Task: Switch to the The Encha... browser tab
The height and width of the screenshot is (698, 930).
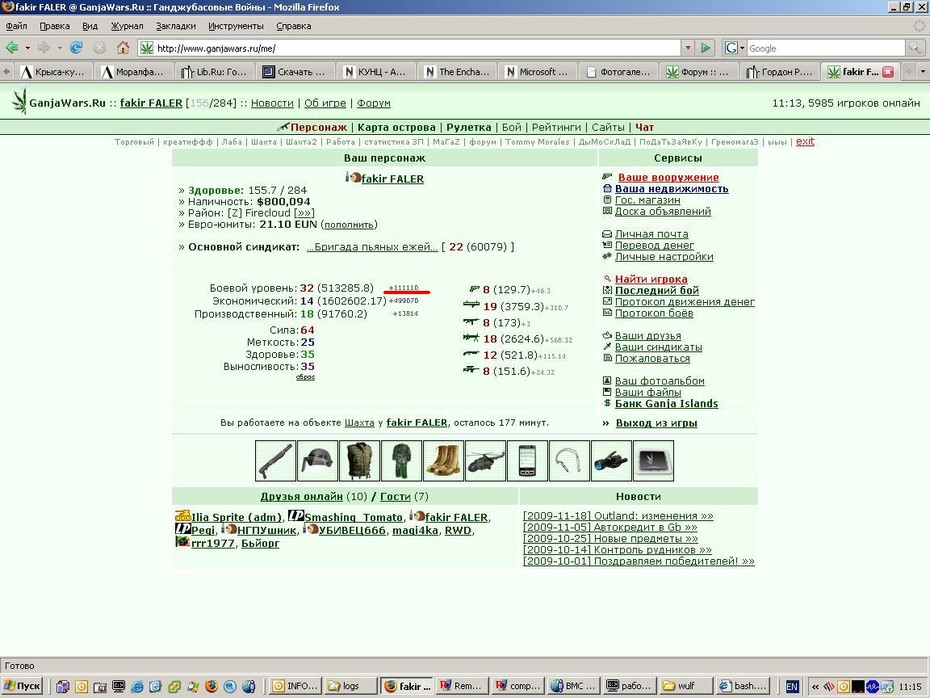Action: coord(458,72)
